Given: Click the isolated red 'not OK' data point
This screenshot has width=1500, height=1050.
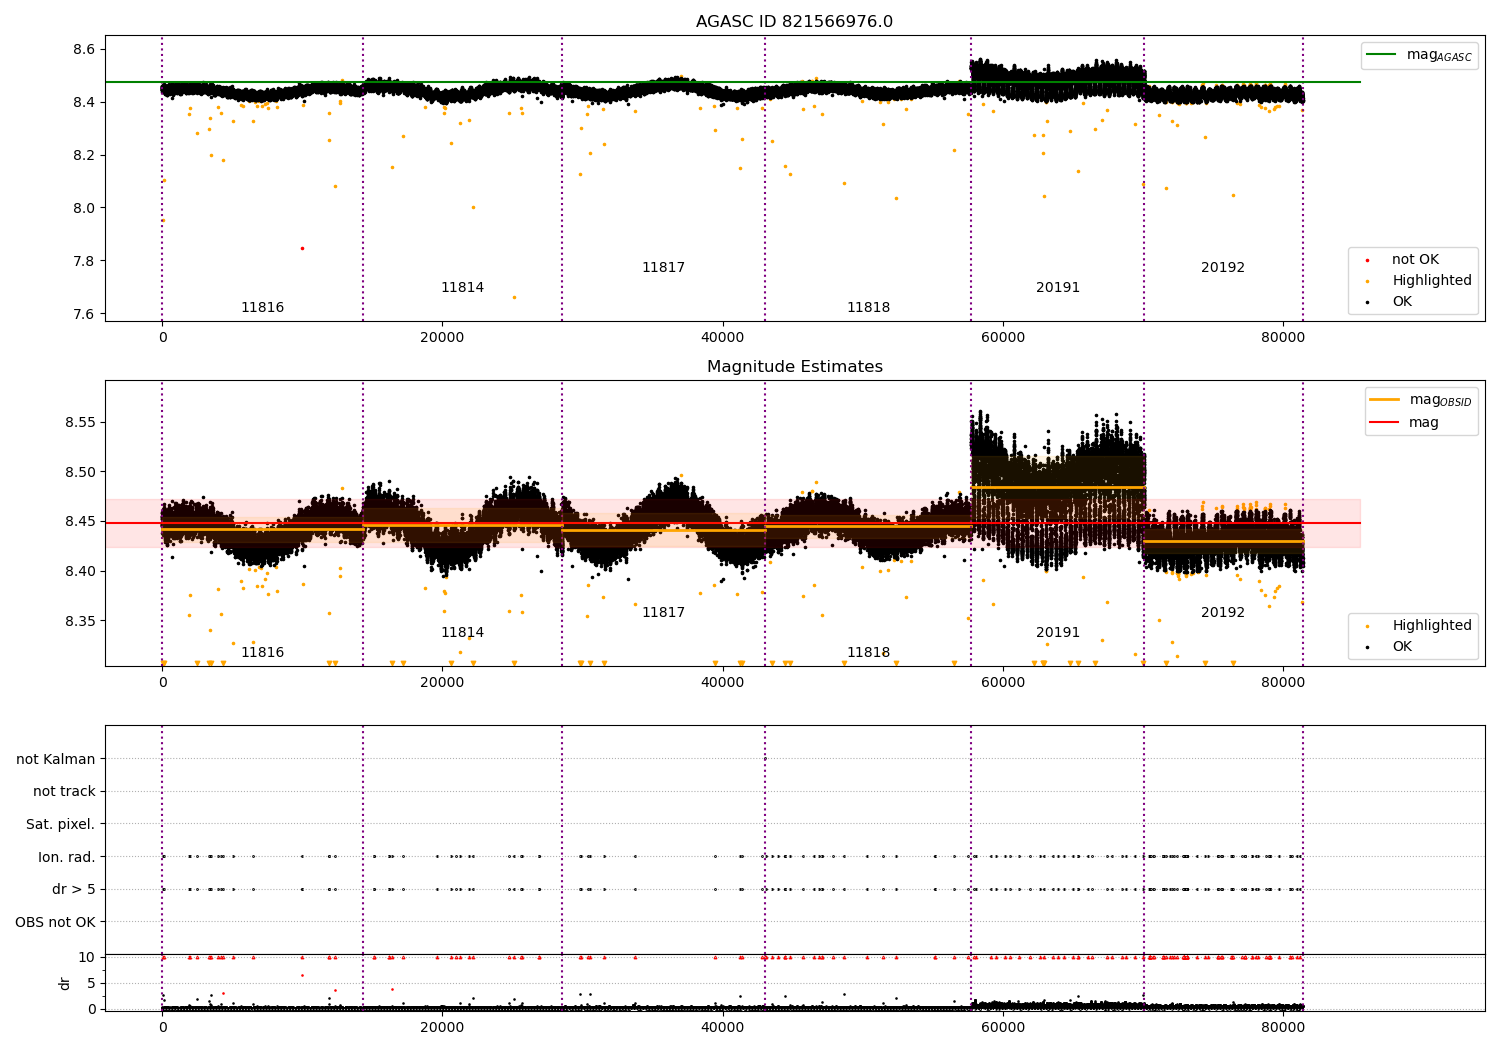Looking at the screenshot, I should pos(302,248).
